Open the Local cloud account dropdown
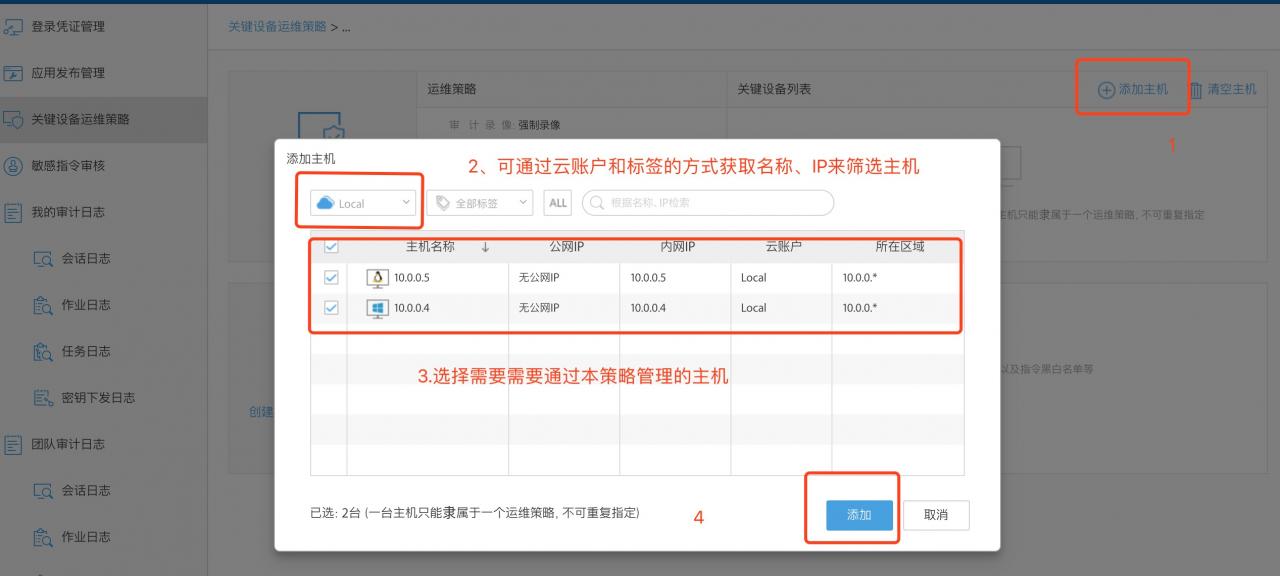Screen dimensions: 1280x576 (364, 203)
